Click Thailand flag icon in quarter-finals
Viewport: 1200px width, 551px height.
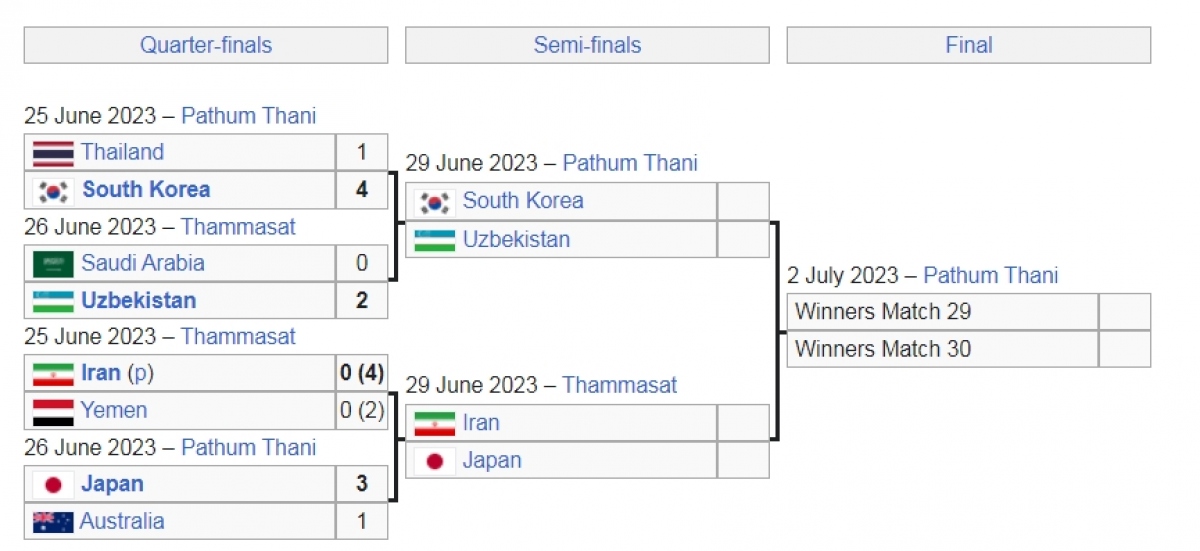pyautogui.click(x=53, y=153)
